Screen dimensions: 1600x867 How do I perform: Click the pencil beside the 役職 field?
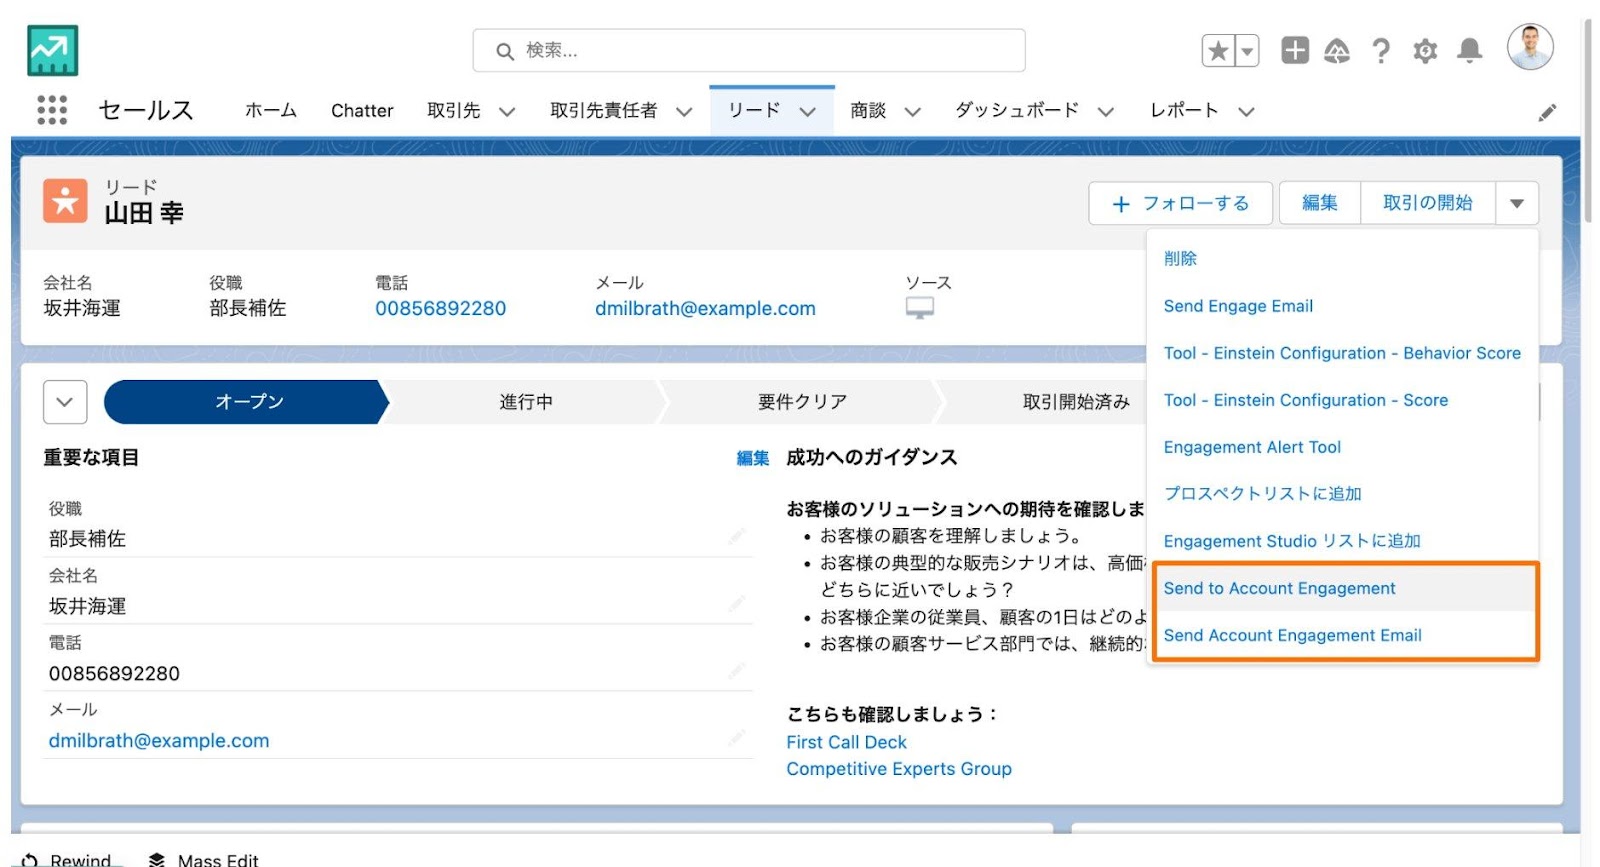pos(737,537)
